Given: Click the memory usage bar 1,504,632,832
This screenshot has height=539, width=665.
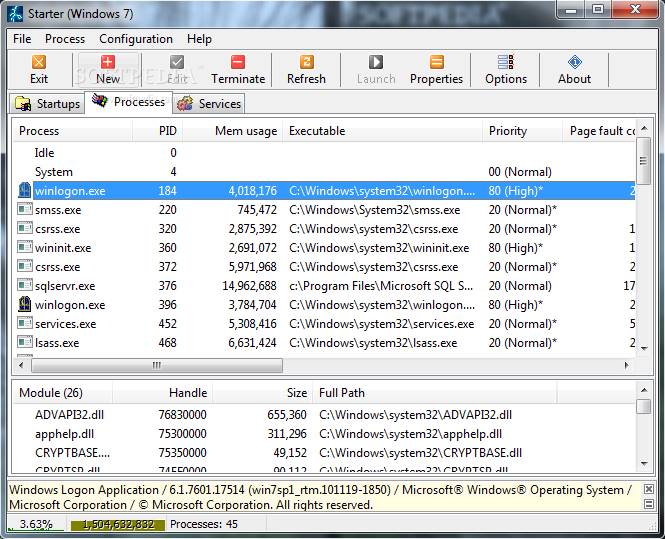Looking at the screenshot, I should click(x=118, y=525).
